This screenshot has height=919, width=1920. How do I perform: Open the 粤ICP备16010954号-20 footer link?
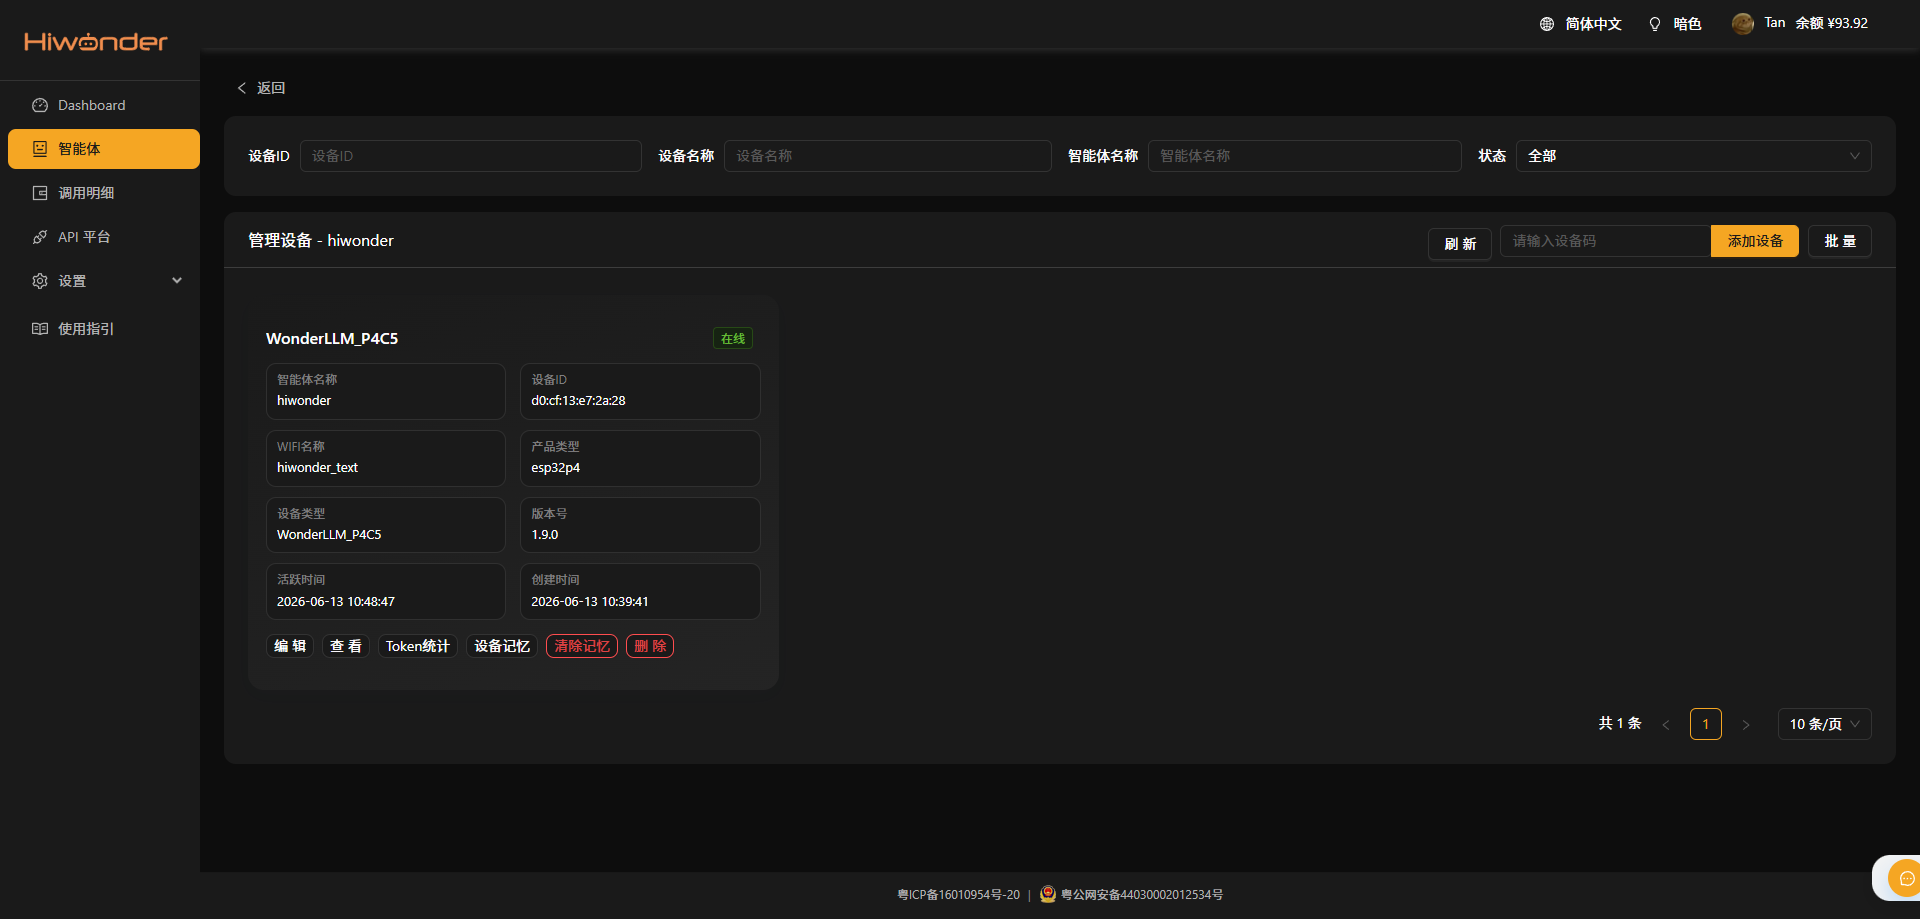(x=959, y=895)
